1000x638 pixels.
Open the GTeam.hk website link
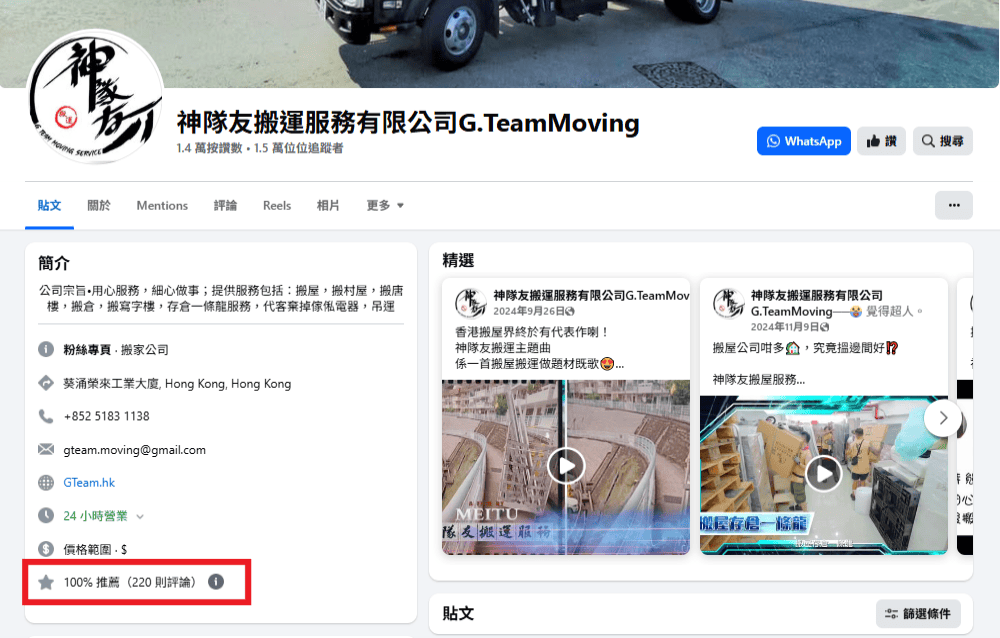(89, 482)
